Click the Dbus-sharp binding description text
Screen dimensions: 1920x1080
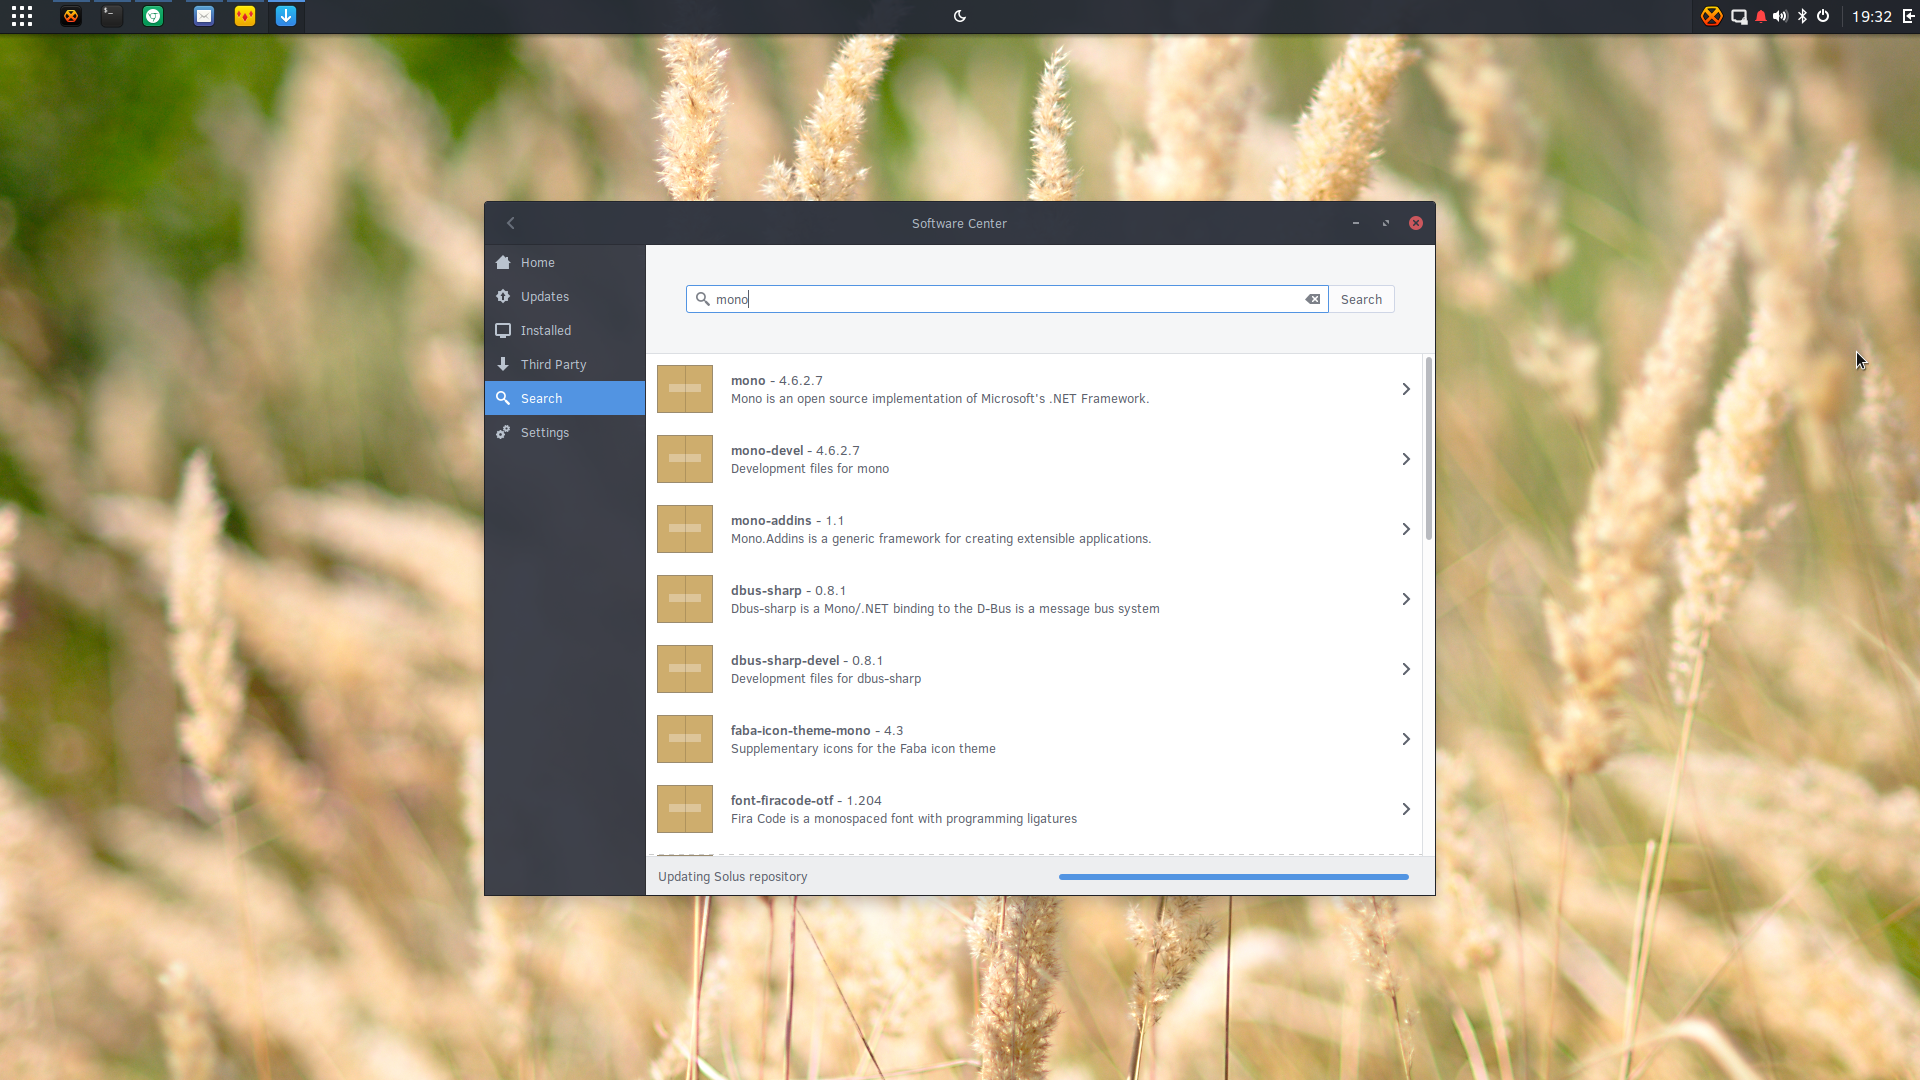click(x=945, y=609)
